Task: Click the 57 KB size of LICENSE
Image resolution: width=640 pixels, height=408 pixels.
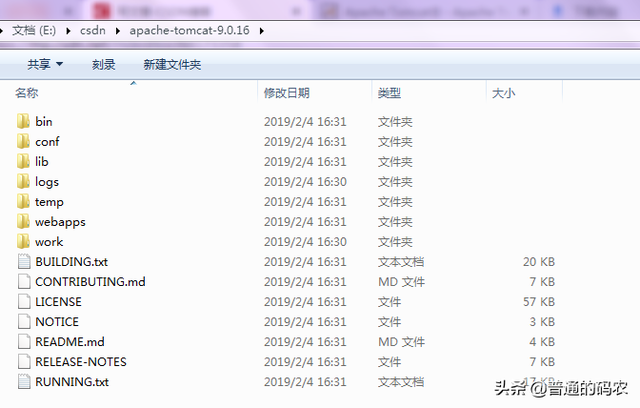Action: pos(539,302)
